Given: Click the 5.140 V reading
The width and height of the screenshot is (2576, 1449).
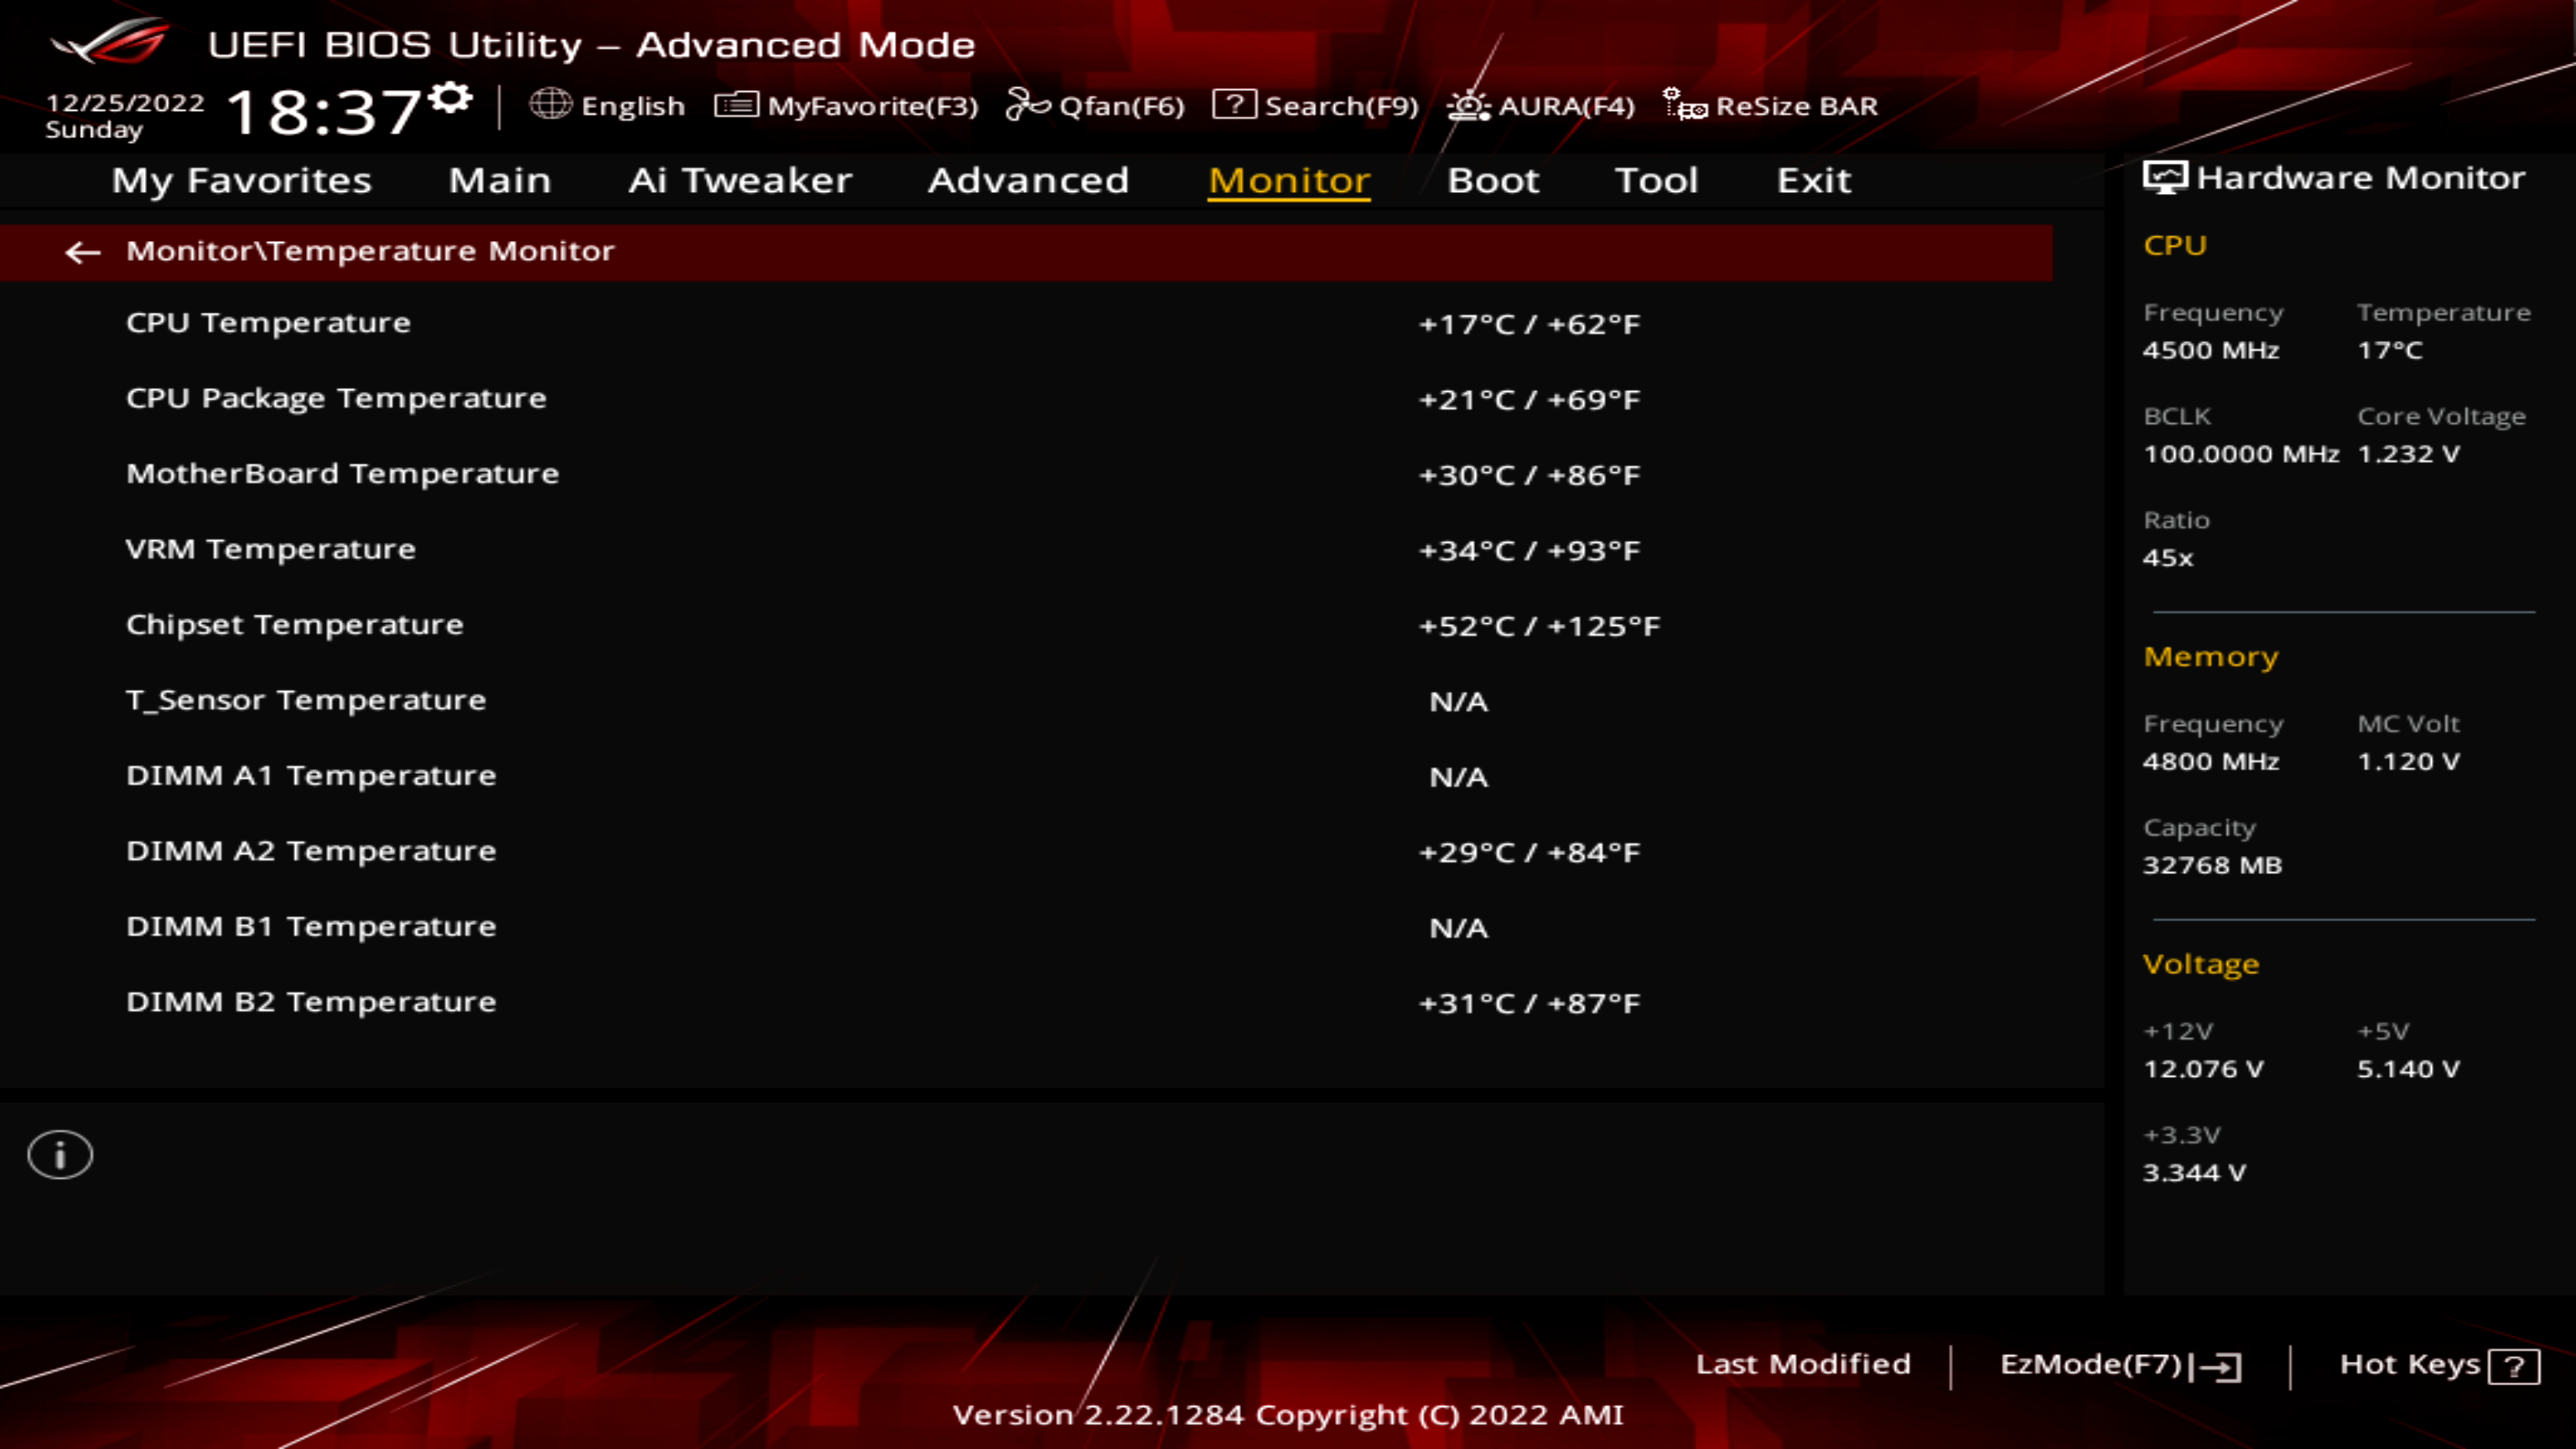Looking at the screenshot, I should click(2408, 1069).
